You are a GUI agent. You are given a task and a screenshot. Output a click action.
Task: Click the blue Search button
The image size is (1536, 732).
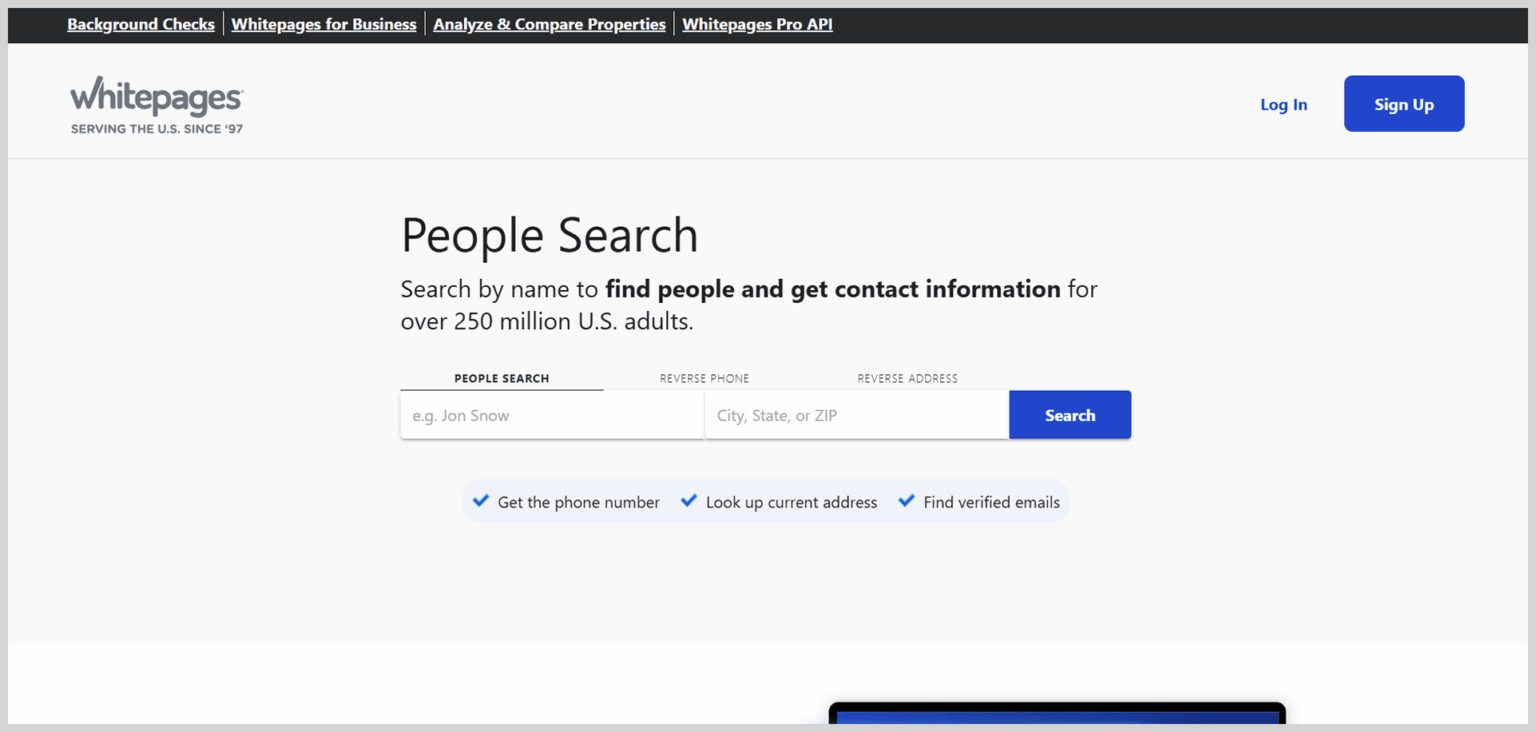(x=1070, y=414)
